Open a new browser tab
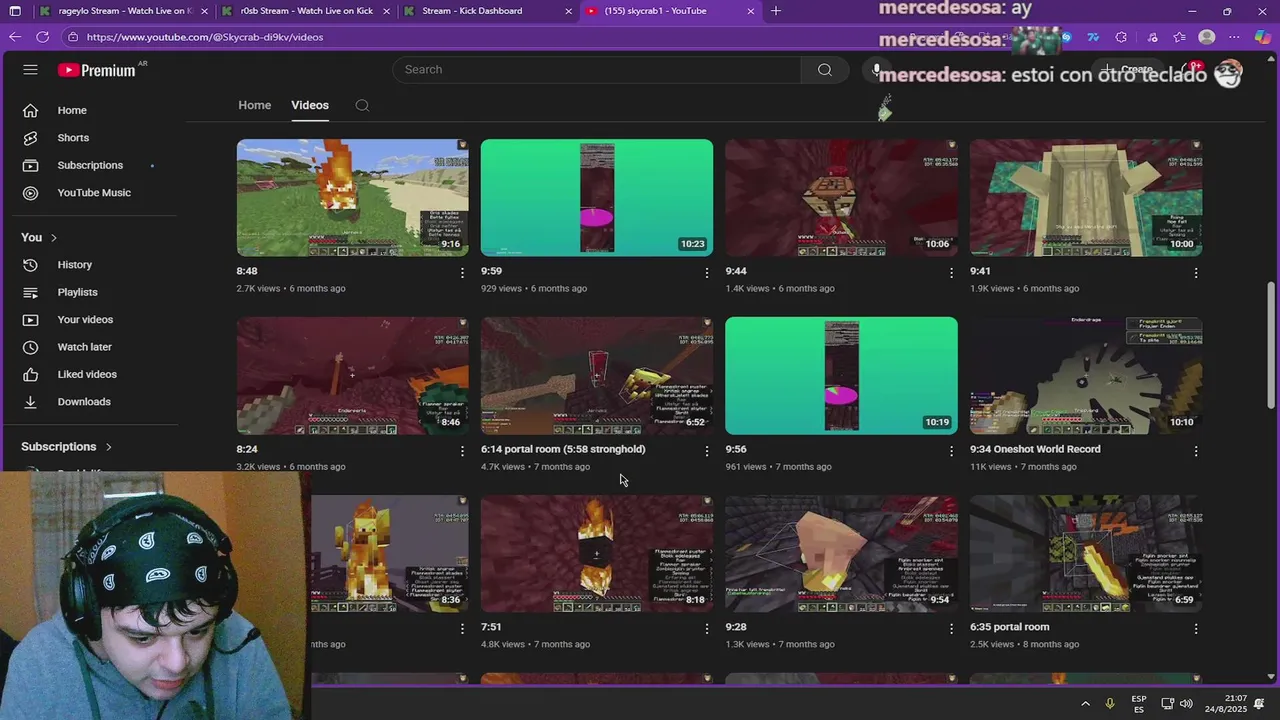 coord(776,11)
